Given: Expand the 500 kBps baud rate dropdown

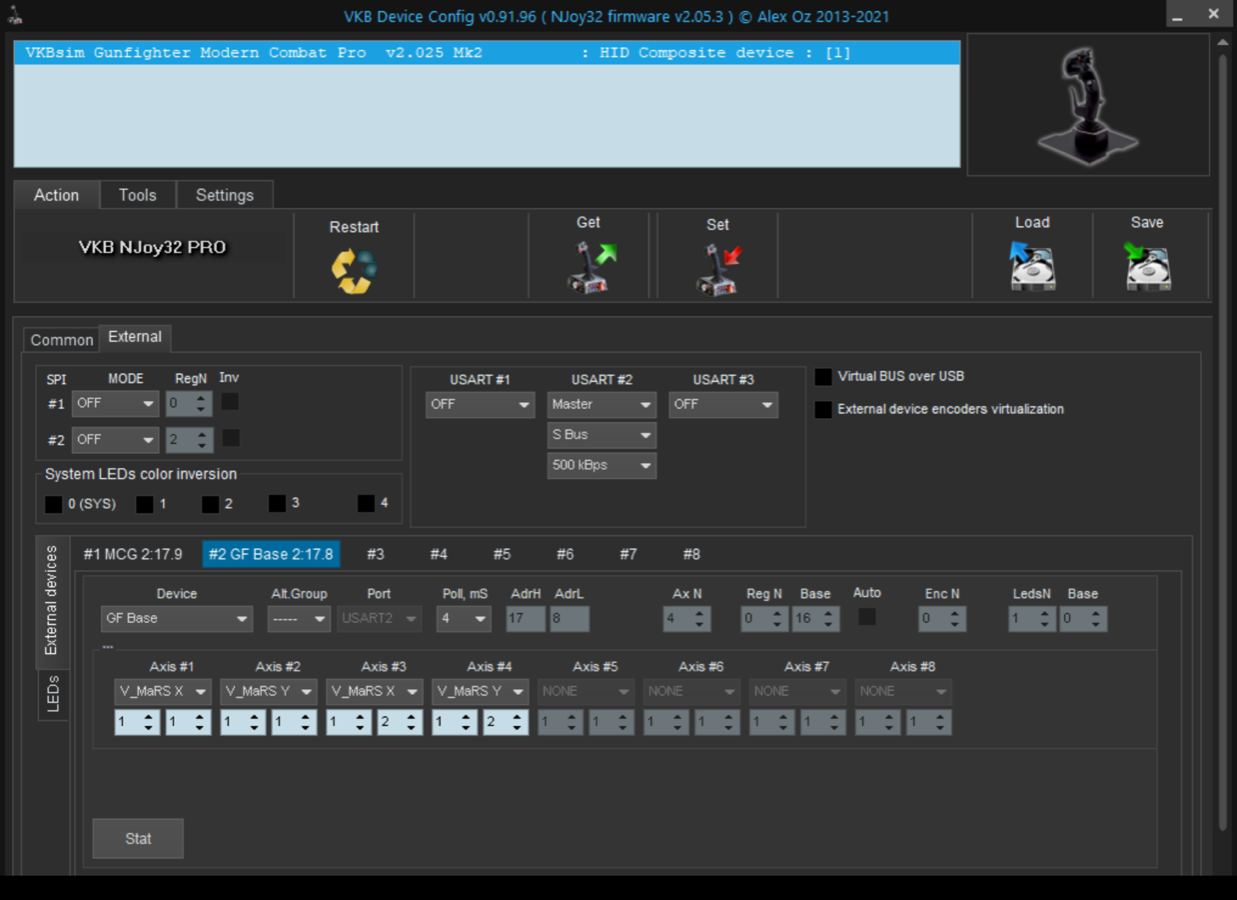Looking at the screenshot, I should pyautogui.click(x=601, y=465).
